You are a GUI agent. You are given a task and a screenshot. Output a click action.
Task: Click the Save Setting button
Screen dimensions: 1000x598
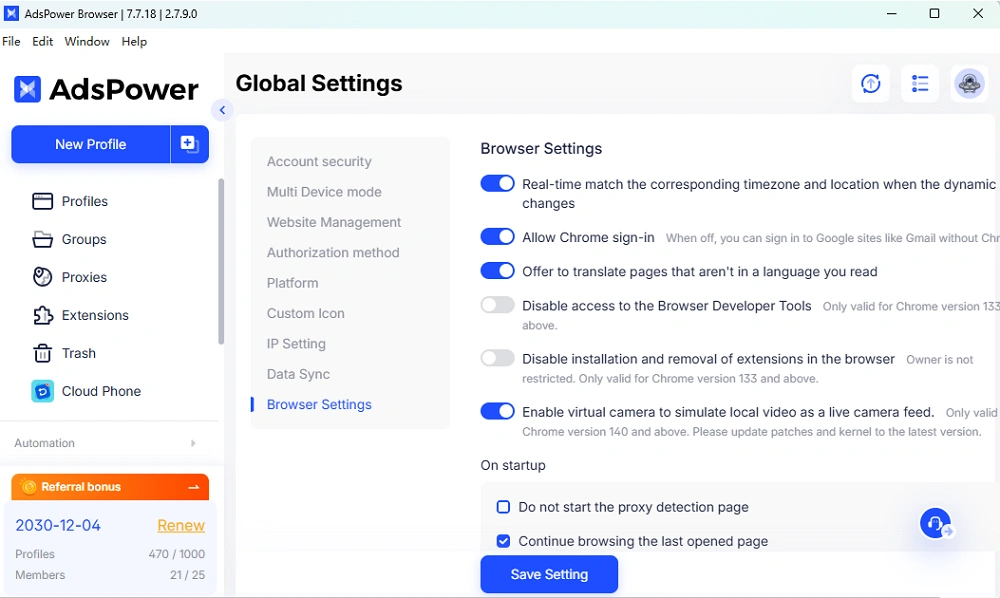coord(549,574)
